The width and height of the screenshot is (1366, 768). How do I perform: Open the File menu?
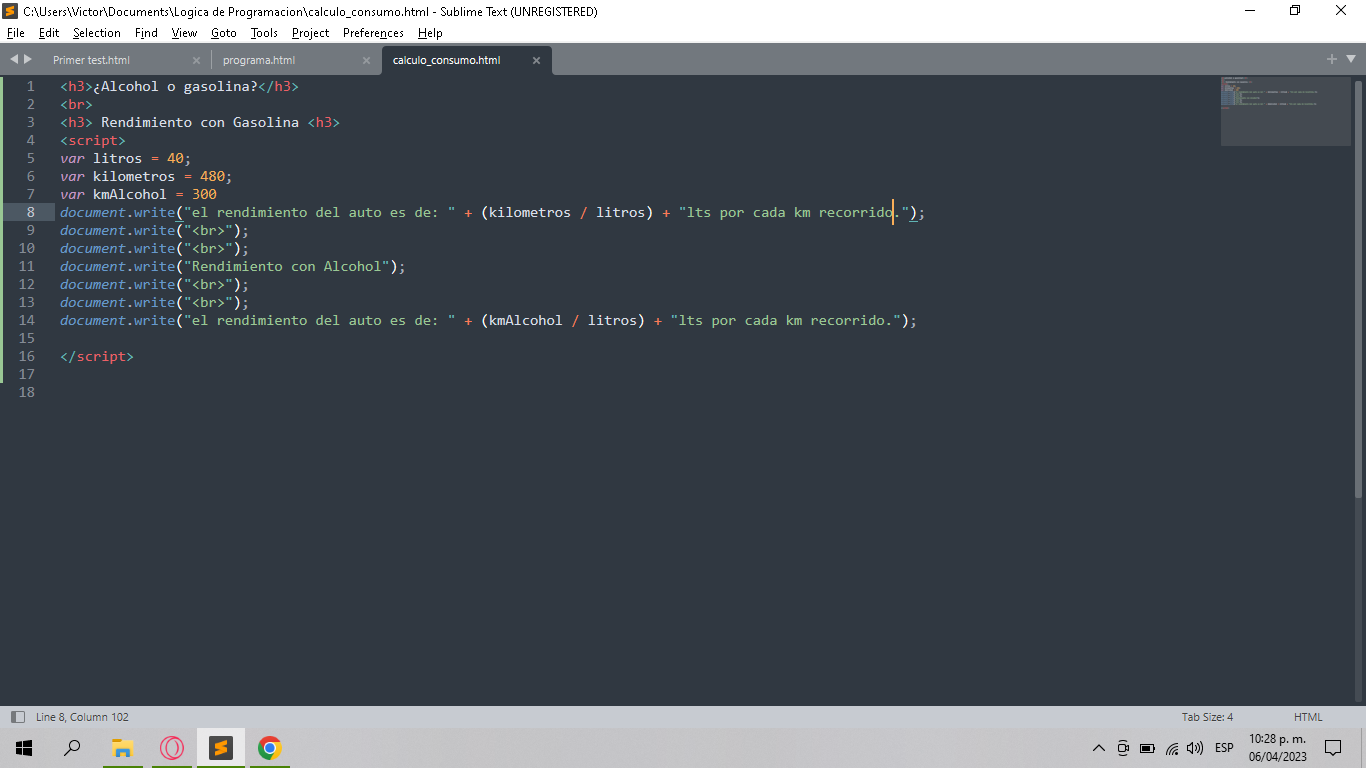click(x=15, y=33)
